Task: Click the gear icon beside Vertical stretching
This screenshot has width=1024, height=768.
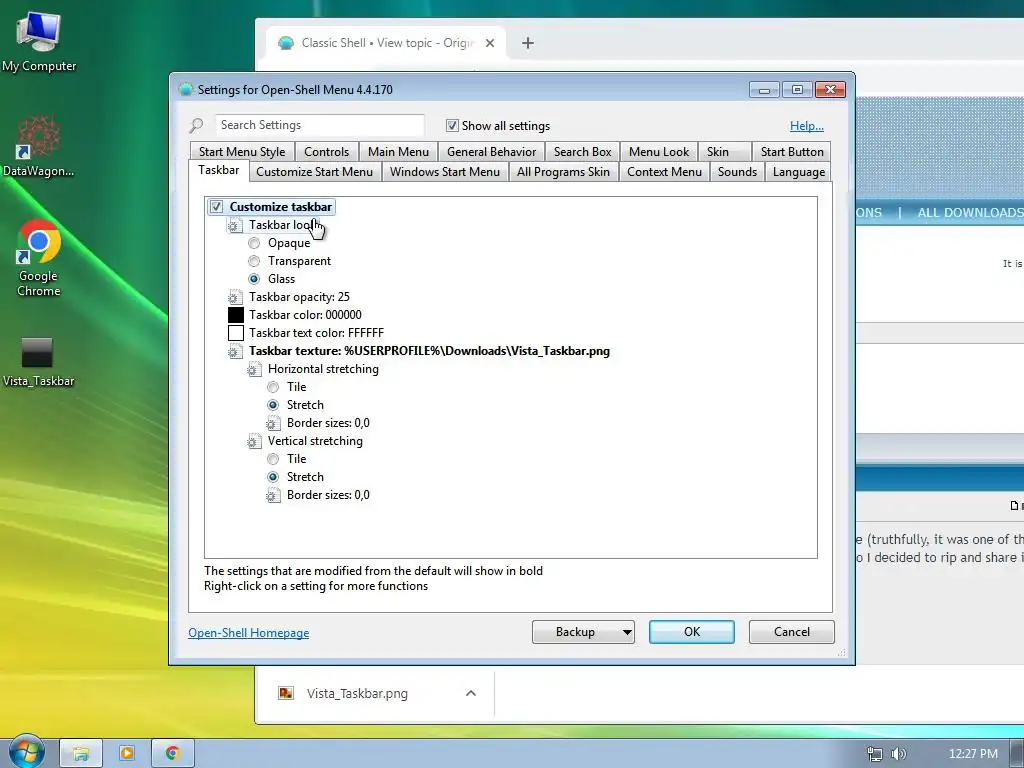Action: 254,441
